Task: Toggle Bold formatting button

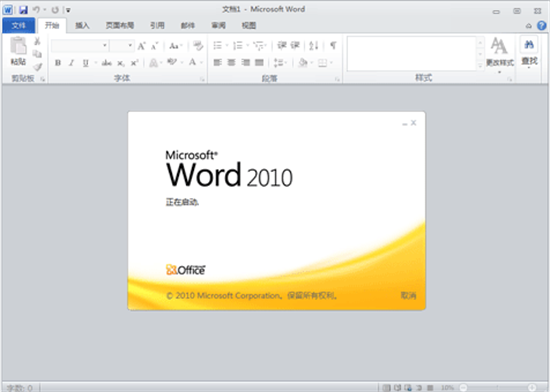Action: tap(58, 63)
